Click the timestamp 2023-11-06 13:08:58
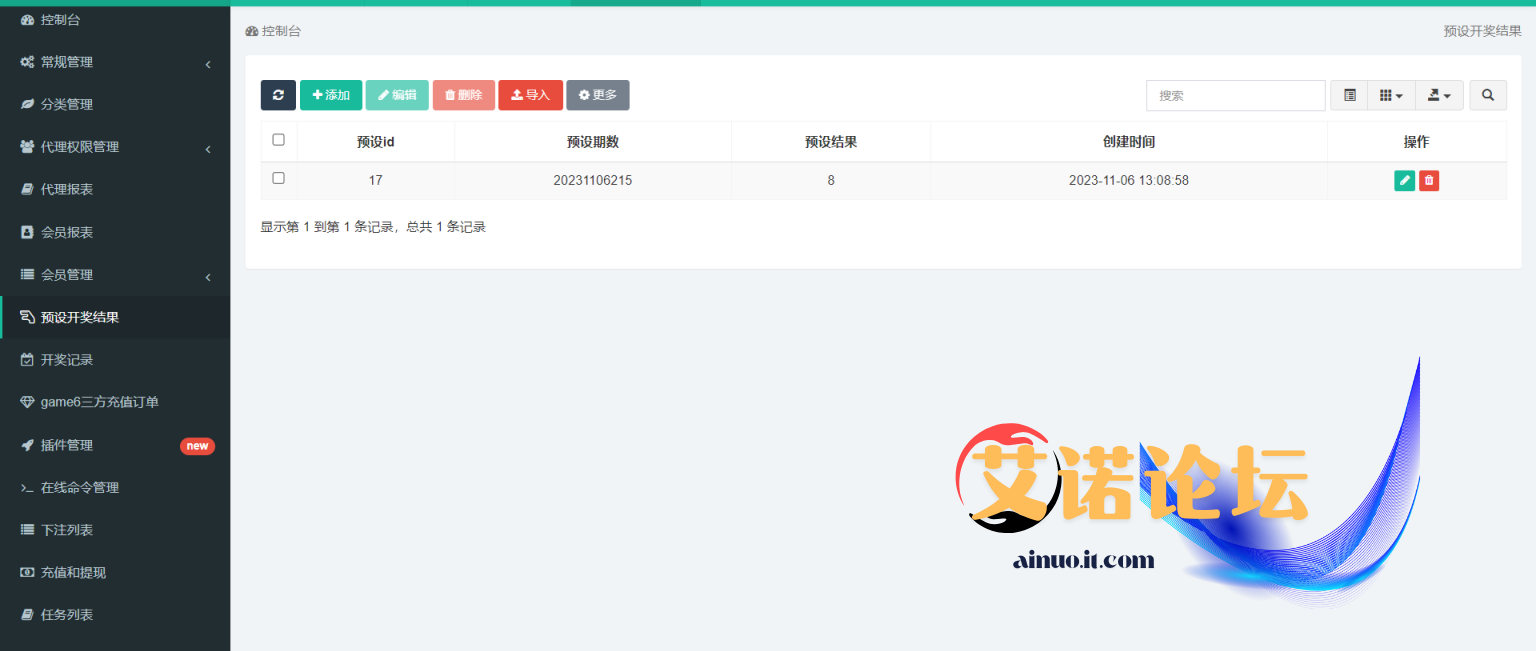The image size is (1536, 651). pyautogui.click(x=1129, y=181)
